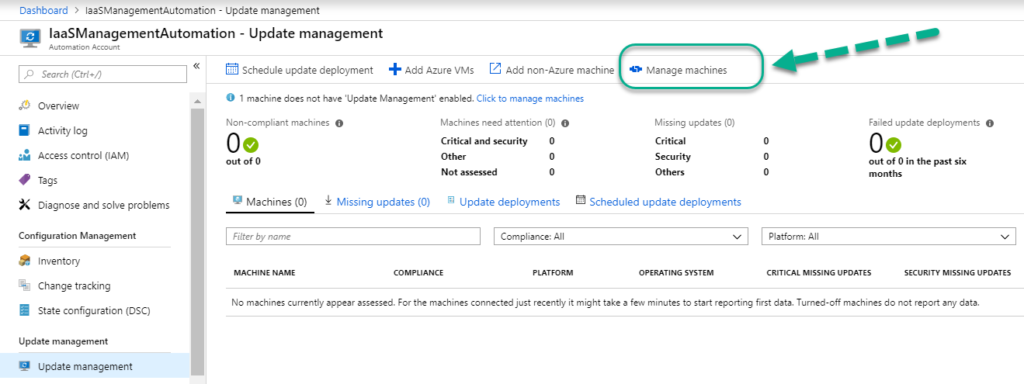Click the Dashboard breadcrumb link
The image size is (1024, 384).
43,10
